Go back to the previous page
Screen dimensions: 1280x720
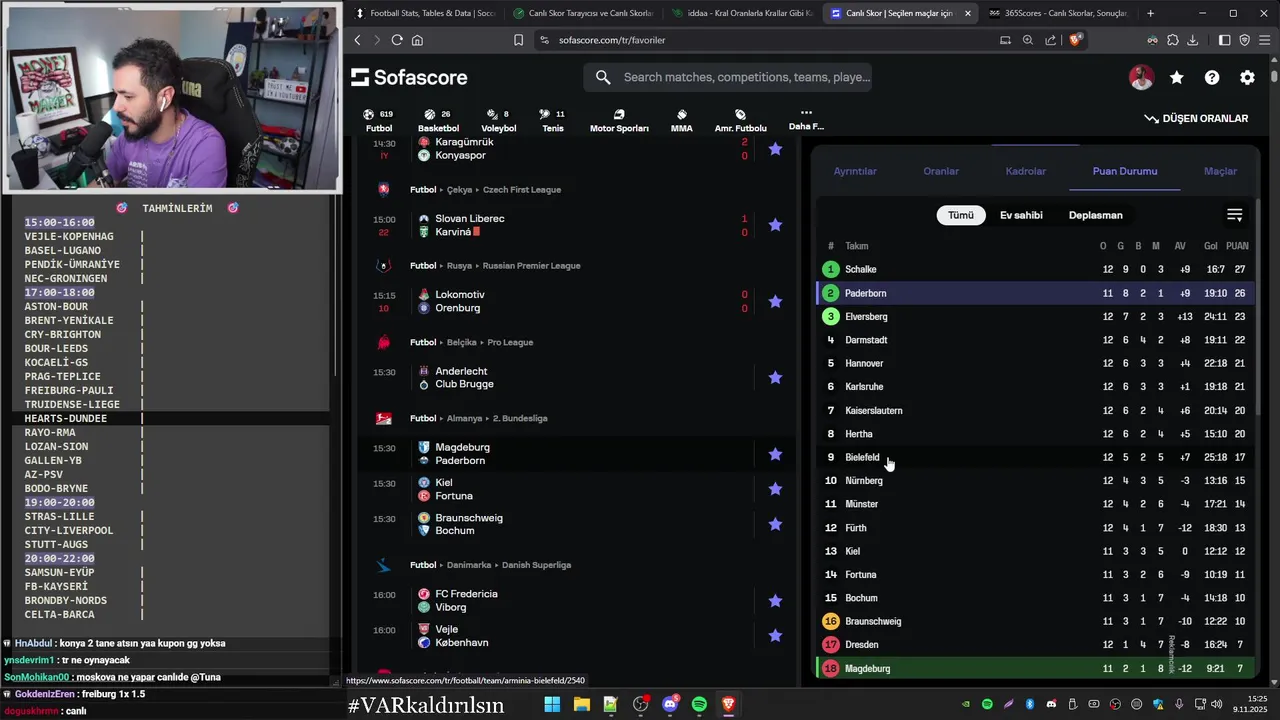(357, 40)
